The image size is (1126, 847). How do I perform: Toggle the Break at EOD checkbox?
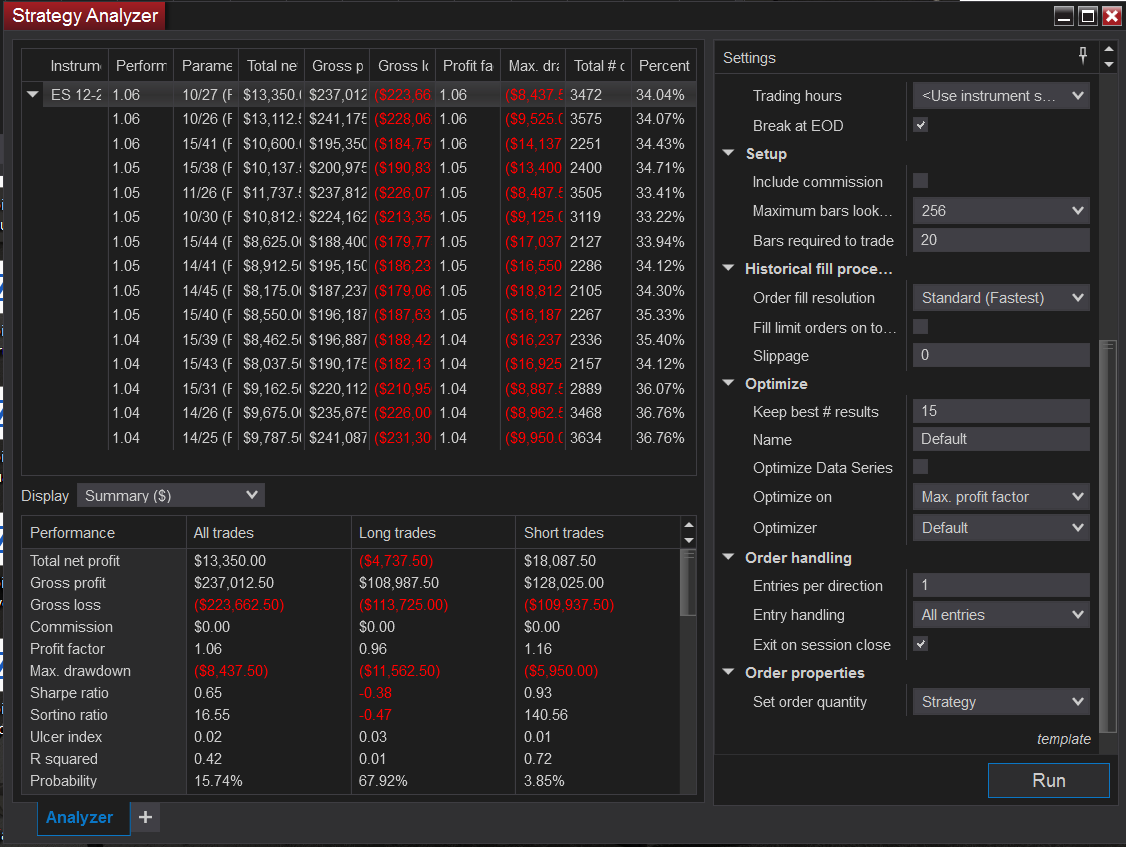(x=921, y=125)
